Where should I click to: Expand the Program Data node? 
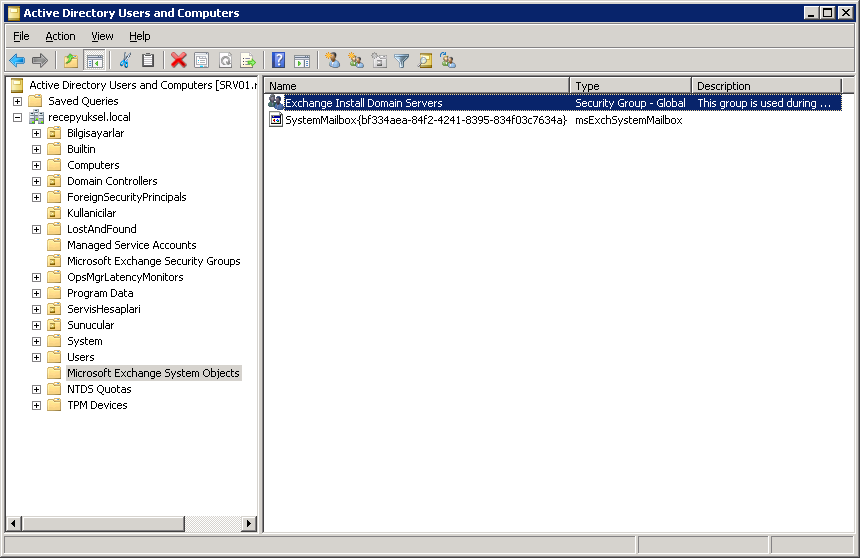(36, 294)
